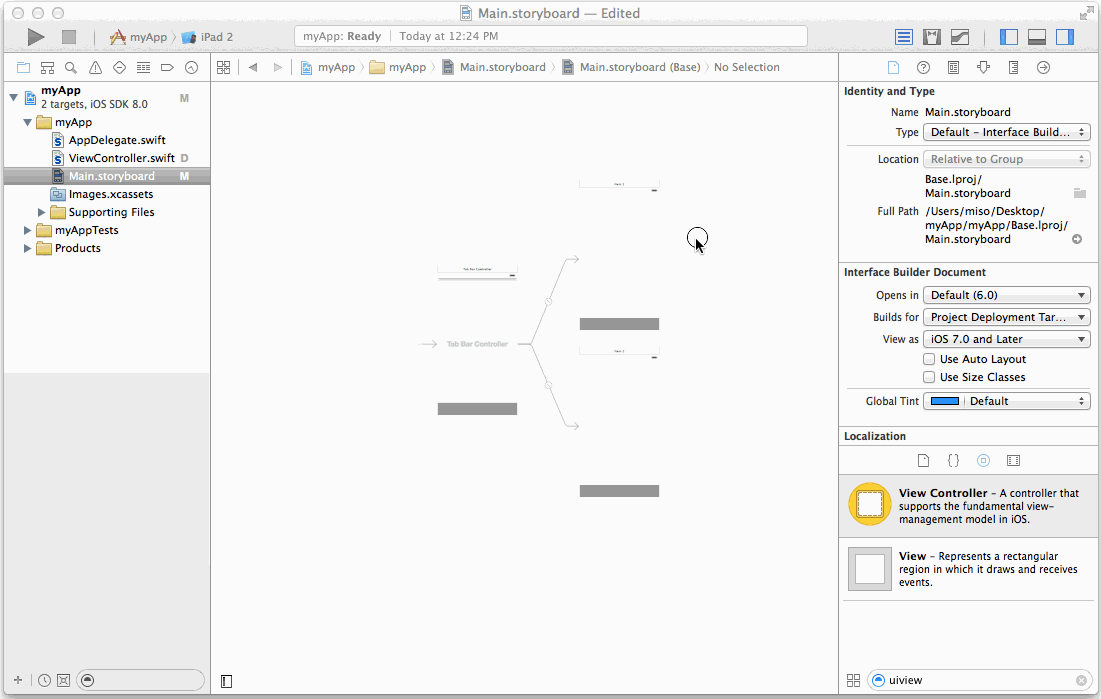The width and height of the screenshot is (1101, 699).
Task: Hide the Utilities panel
Action: [1064, 36]
